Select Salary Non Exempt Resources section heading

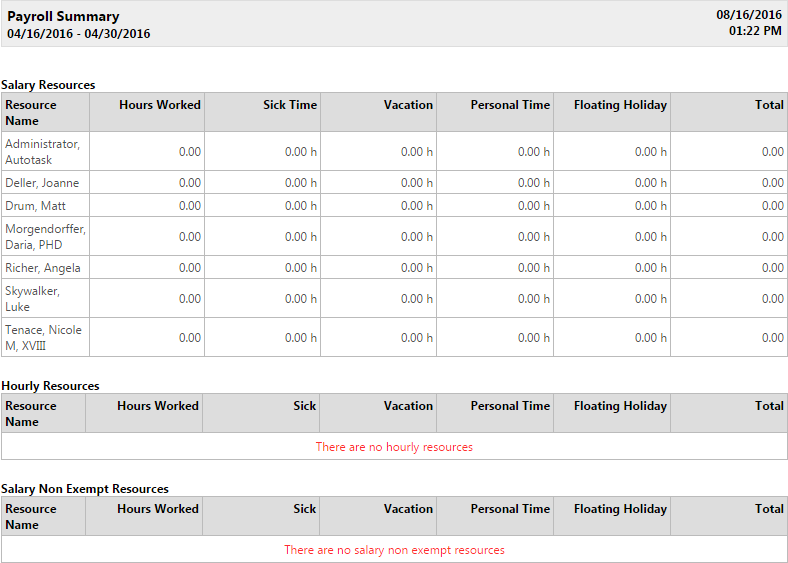(85, 489)
